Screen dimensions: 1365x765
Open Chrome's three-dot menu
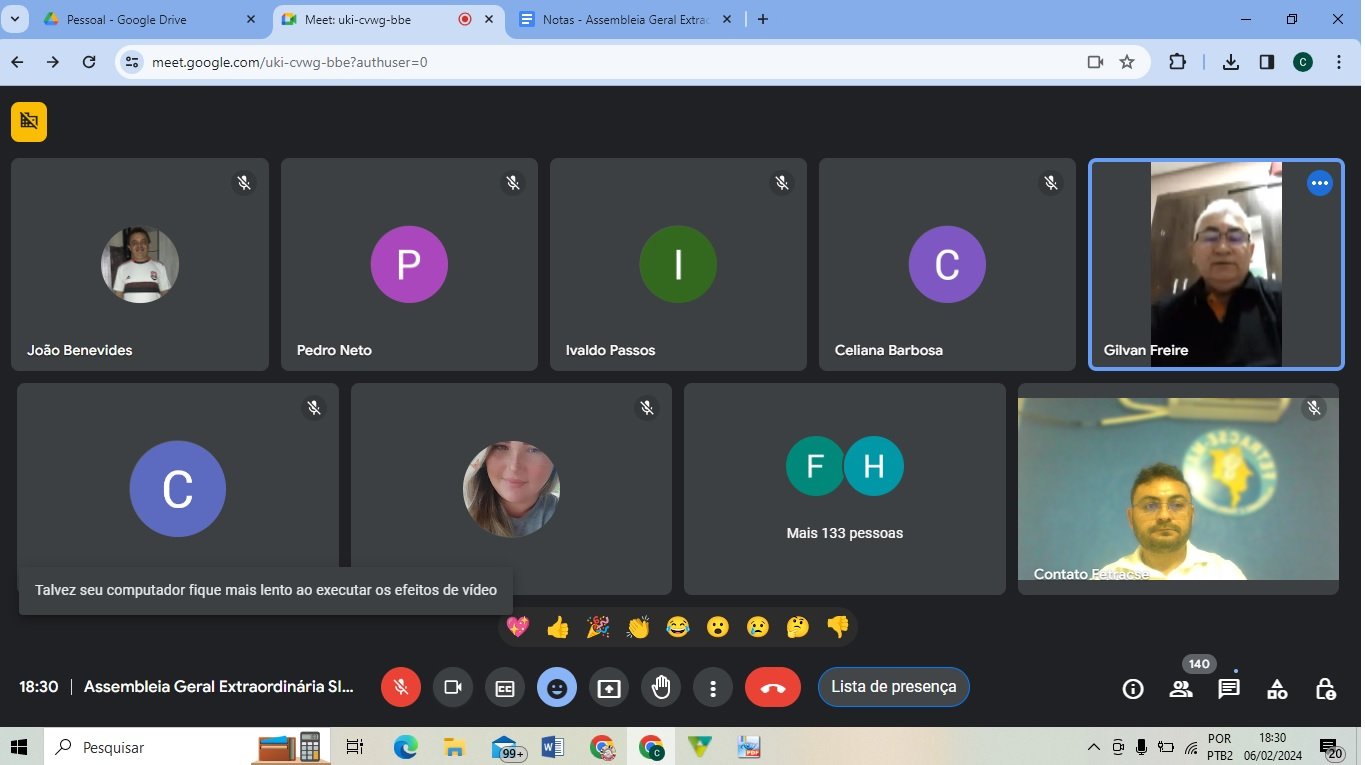coord(1339,62)
